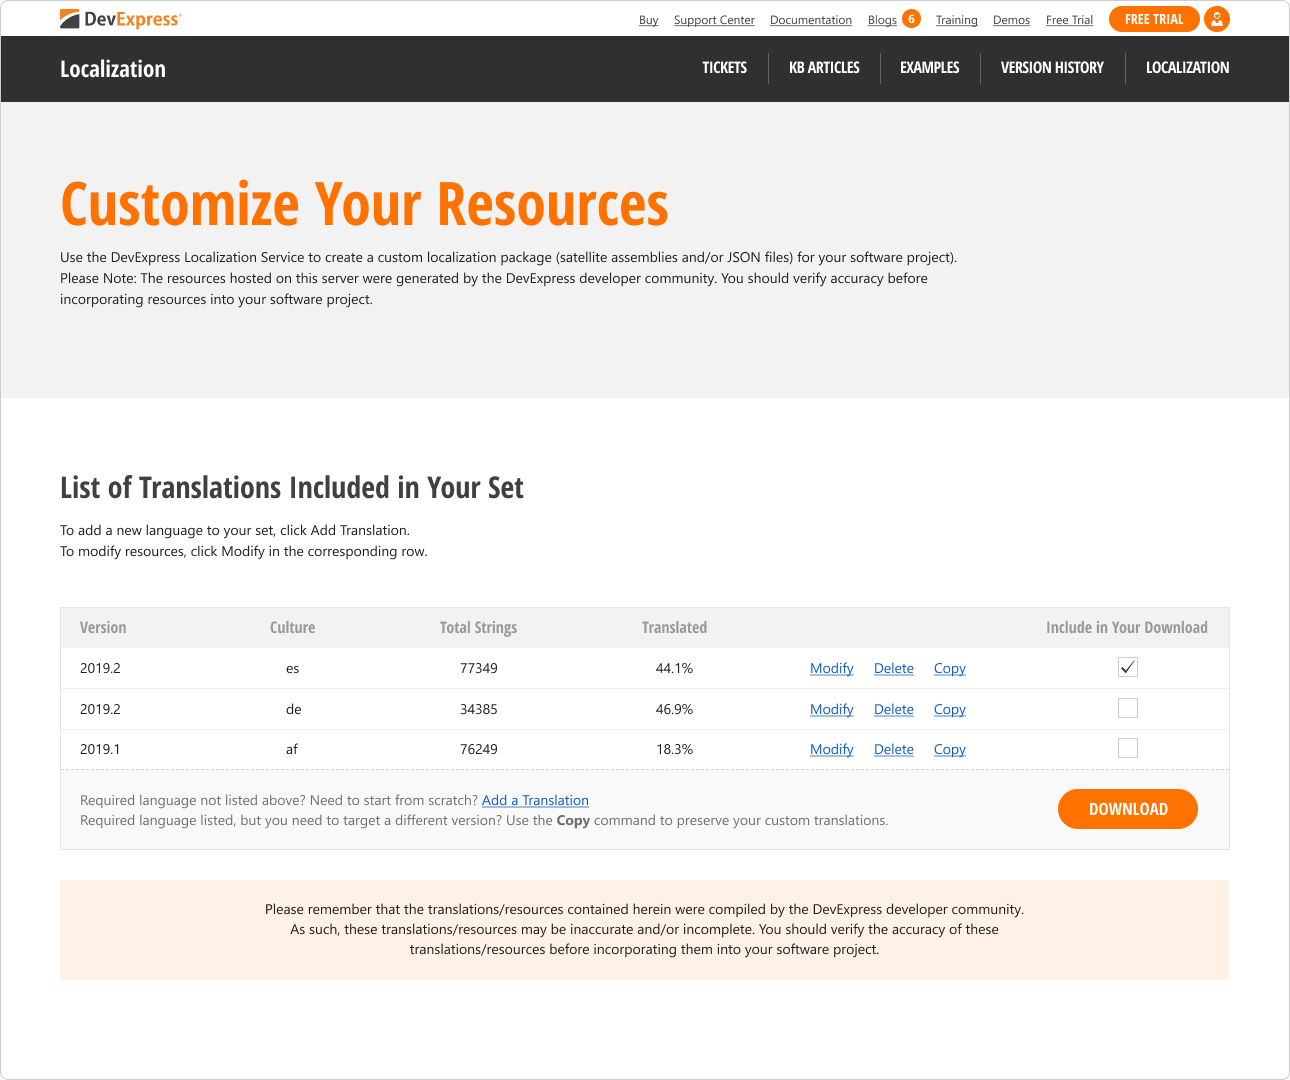Select the total strings value 34385

click(x=479, y=709)
